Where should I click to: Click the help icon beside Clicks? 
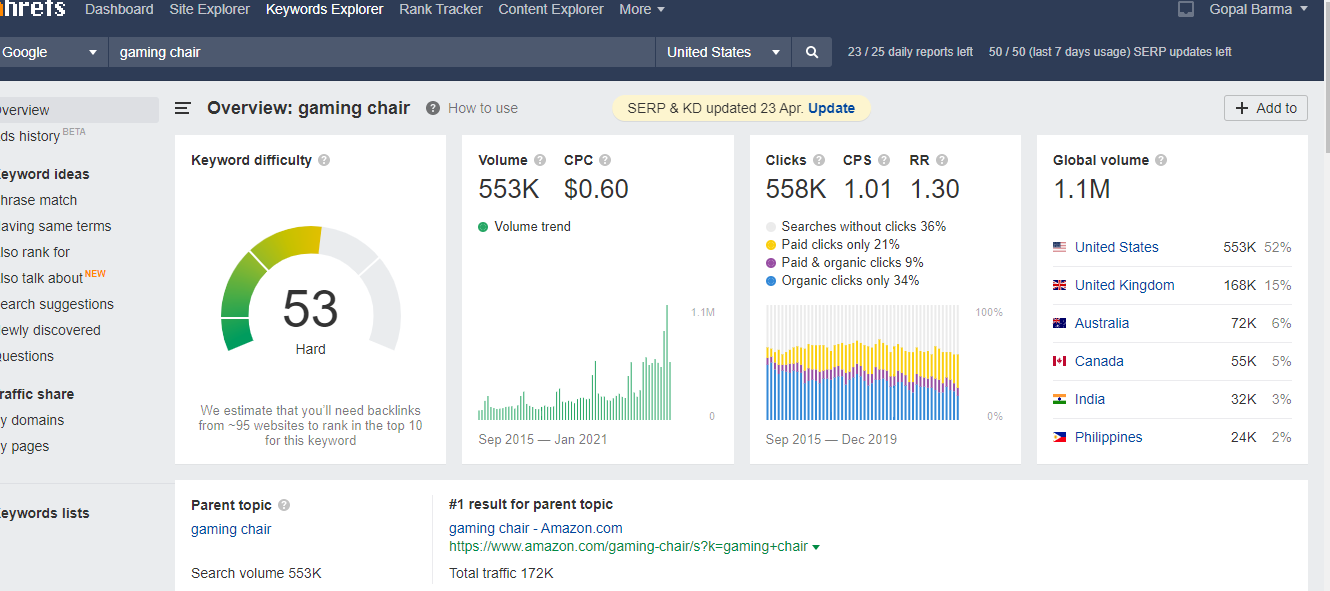(x=819, y=160)
